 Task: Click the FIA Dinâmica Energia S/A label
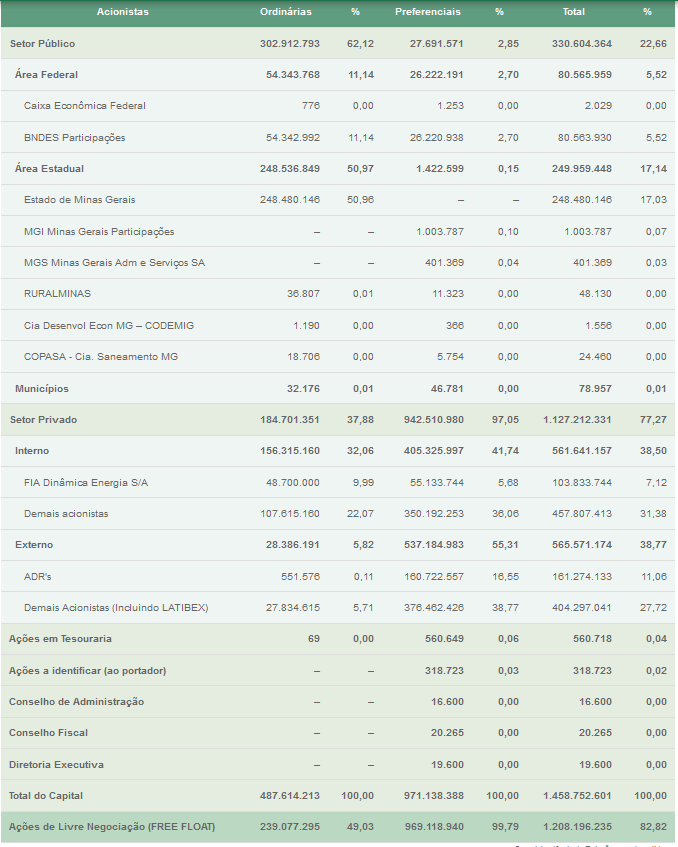coord(86,483)
